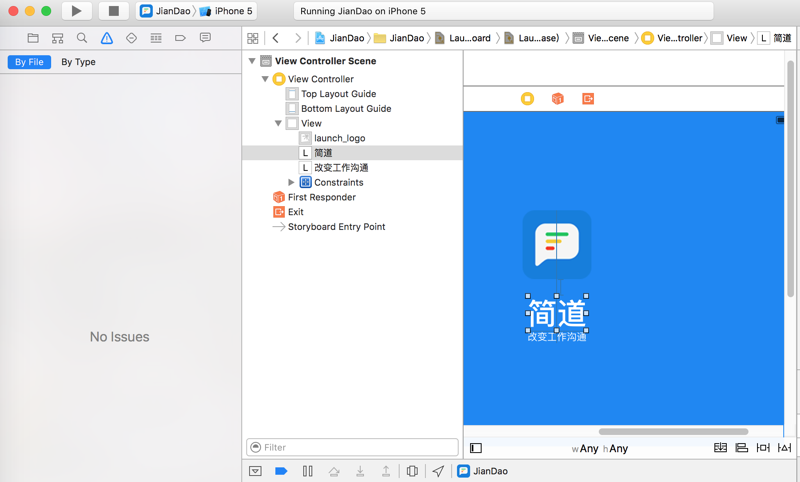
Task: Click Vie...cene breadcrumb in jump bar
Action: (x=601, y=38)
